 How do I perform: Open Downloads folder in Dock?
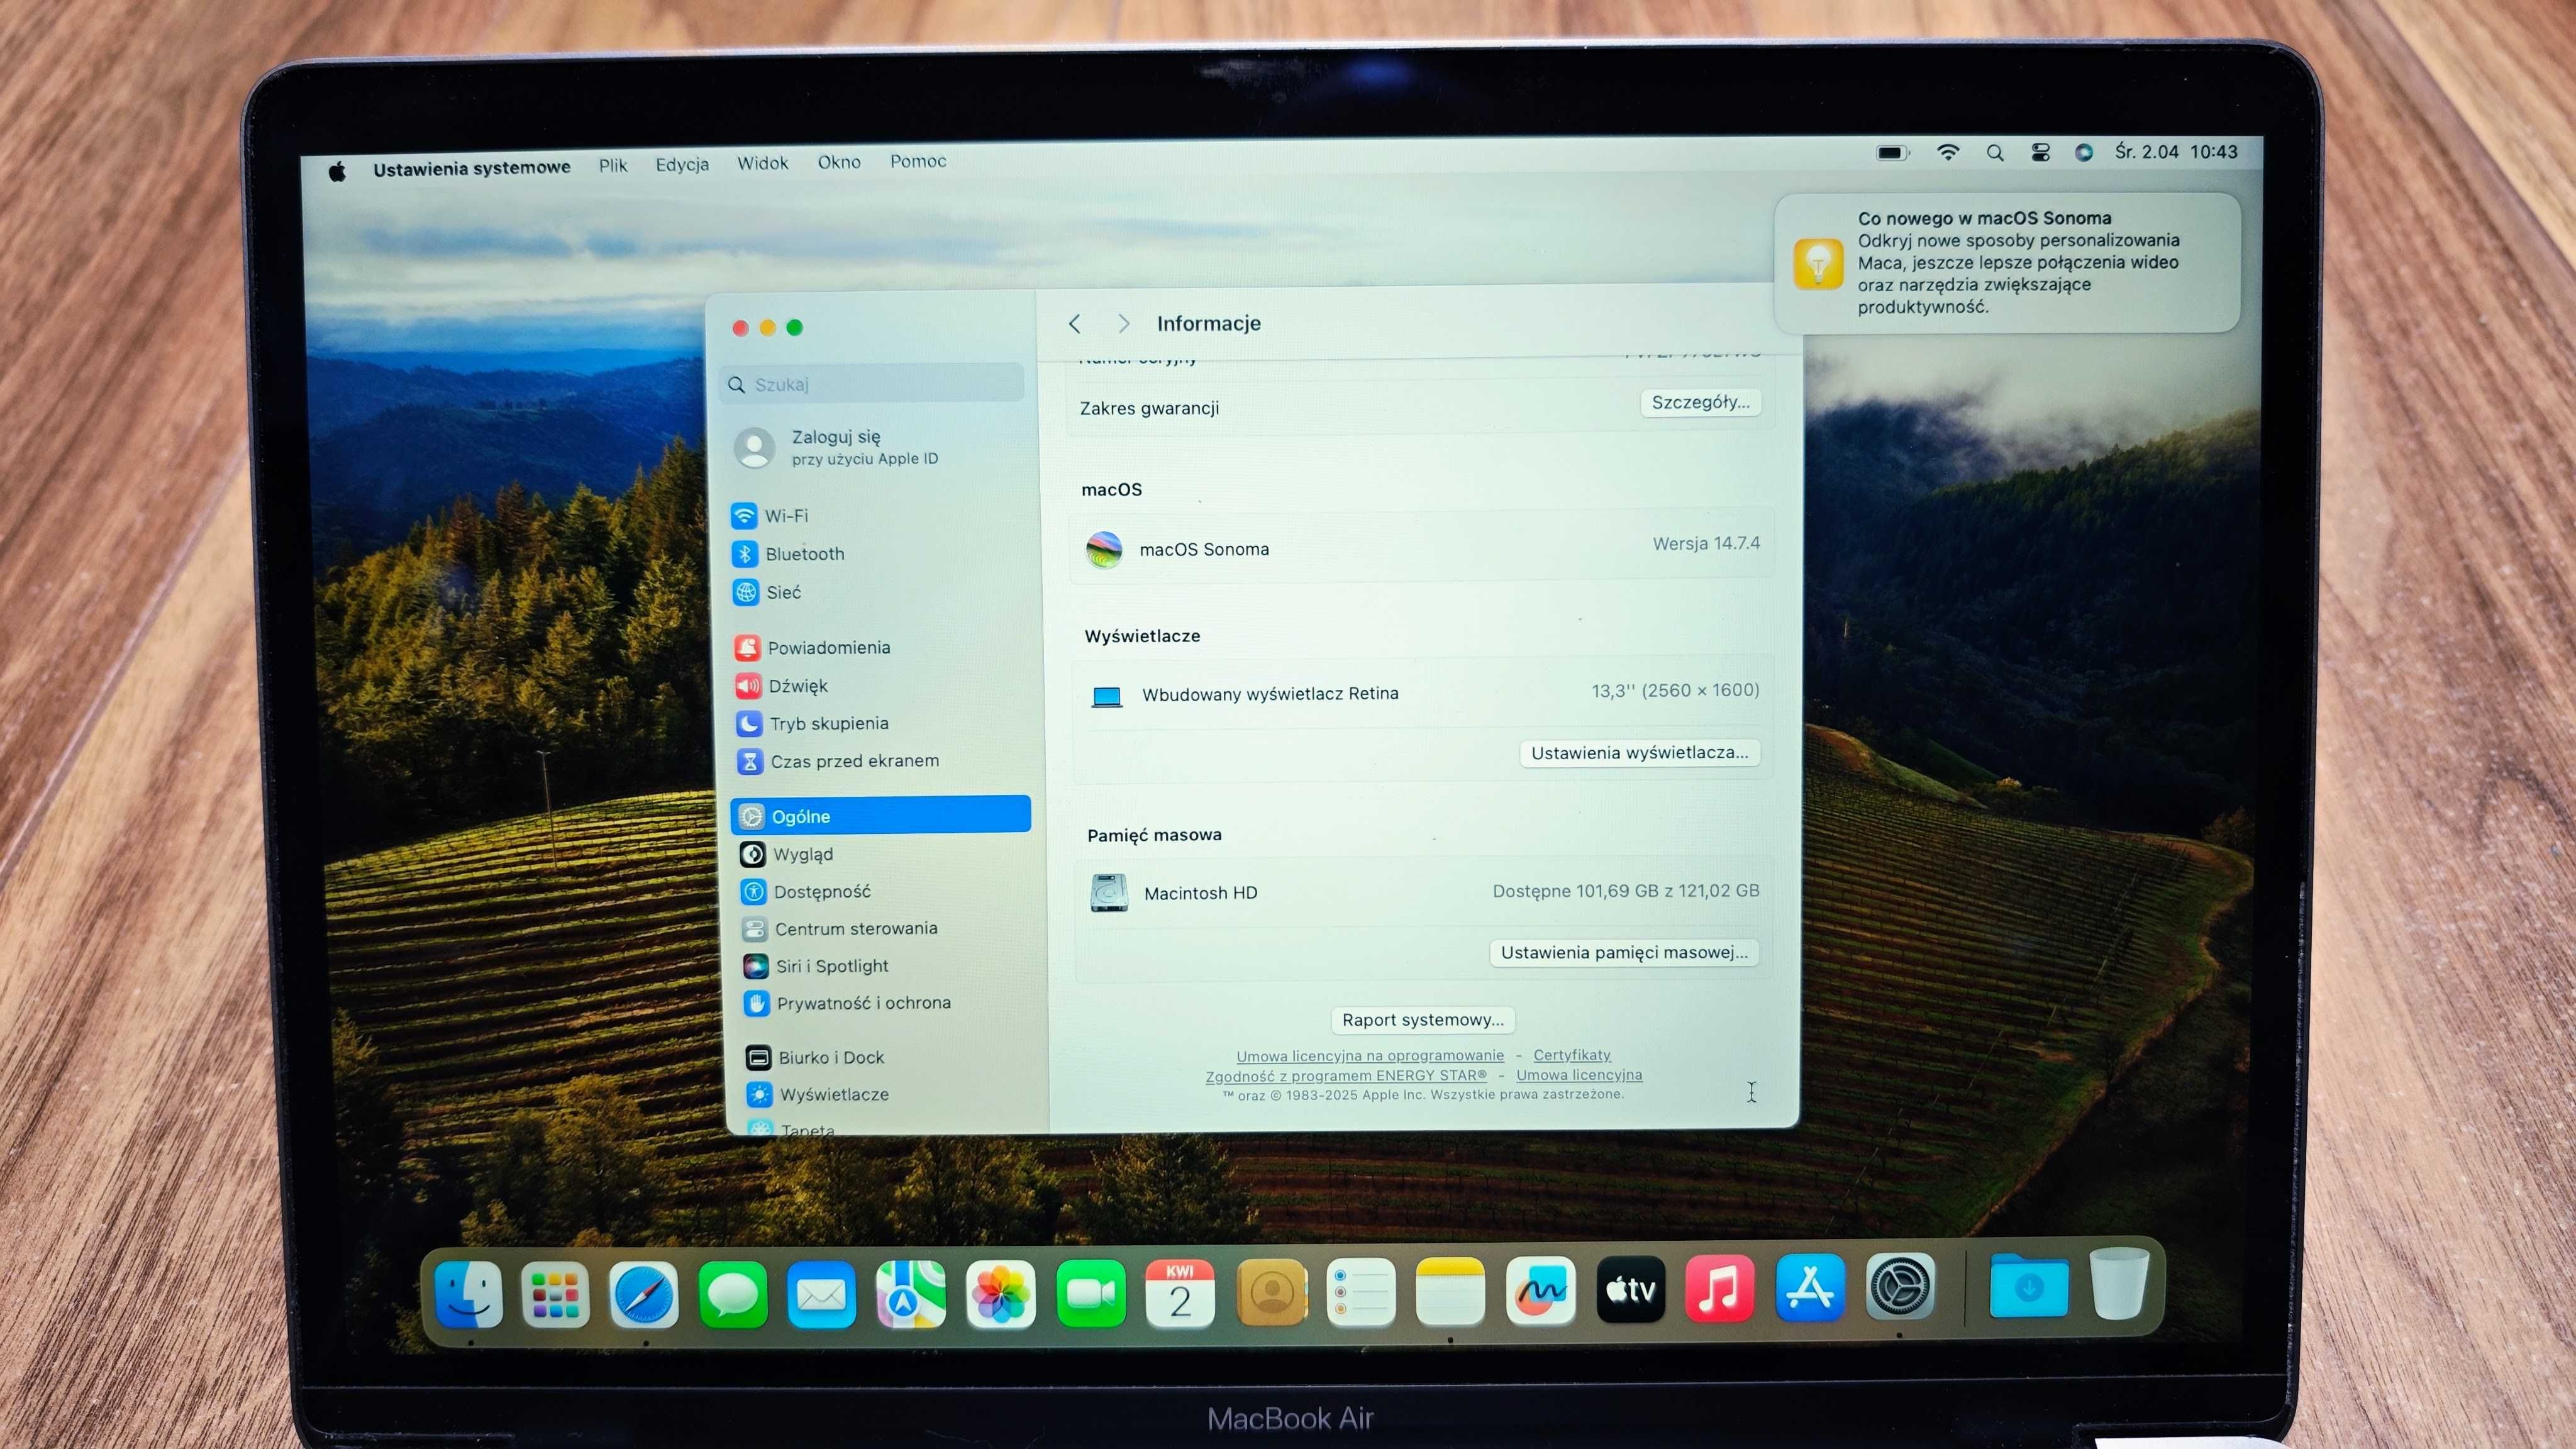[x=2029, y=1286]
